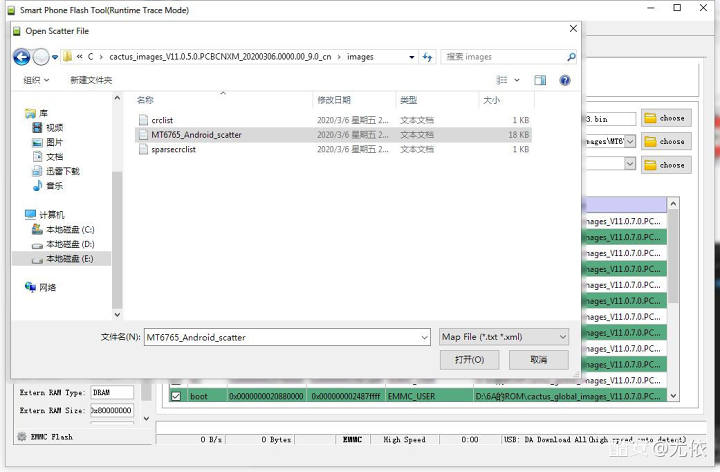Open 音乐 library in sidebar
This screenshot has height=472, width=720.
pyautogui.click(x=54, y=185)
